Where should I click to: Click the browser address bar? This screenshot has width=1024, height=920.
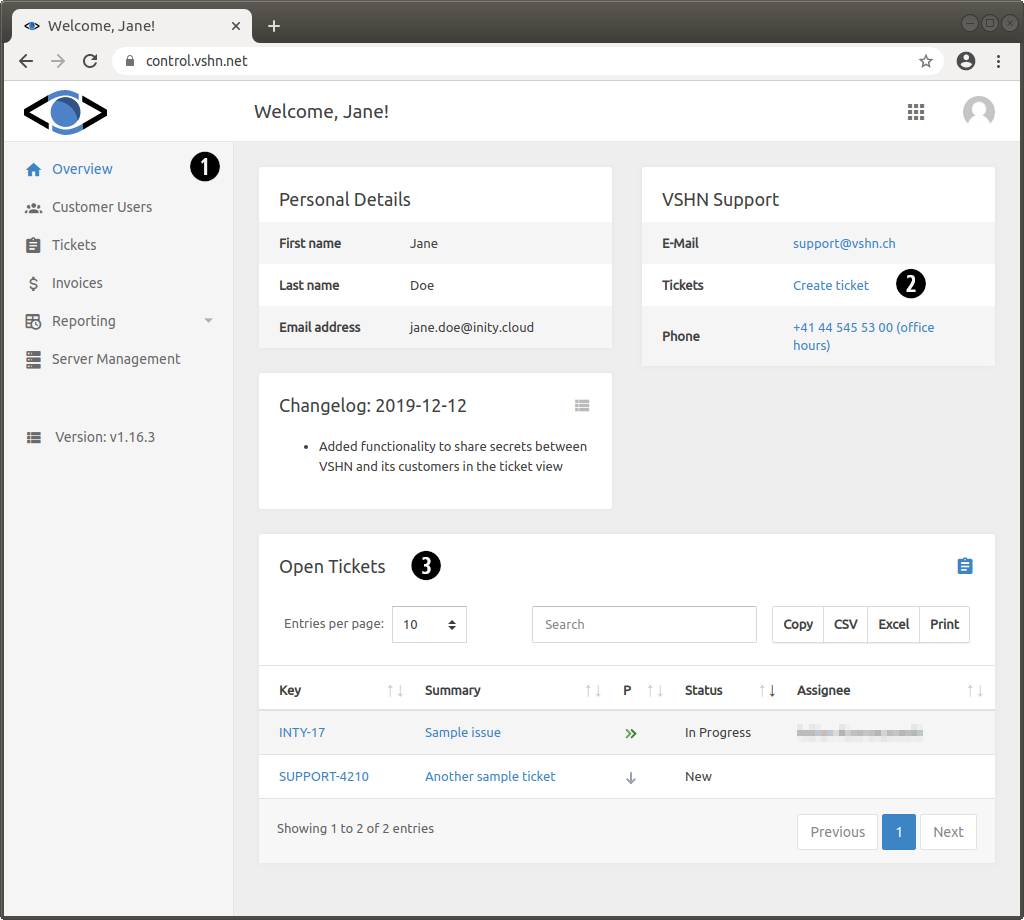pyautogui.click(x=528, y=61)
